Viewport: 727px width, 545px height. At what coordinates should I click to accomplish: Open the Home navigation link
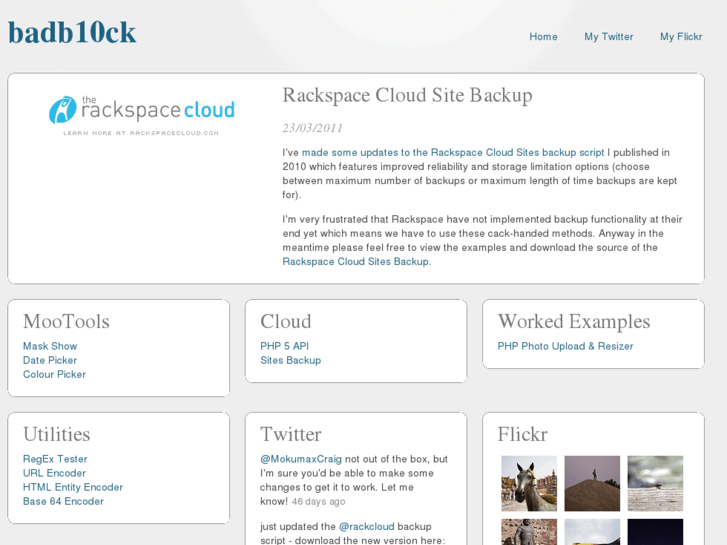[543, 37]
